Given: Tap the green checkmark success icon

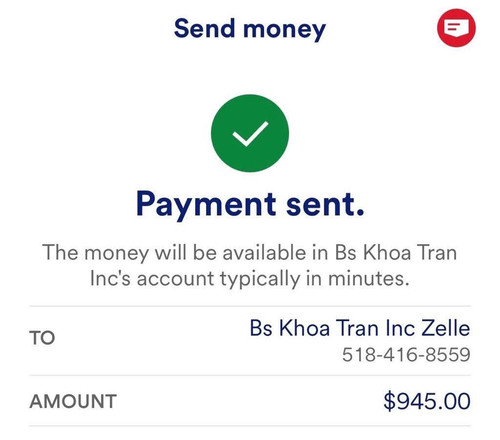Looking at the screenshot, I should point(250,133).
